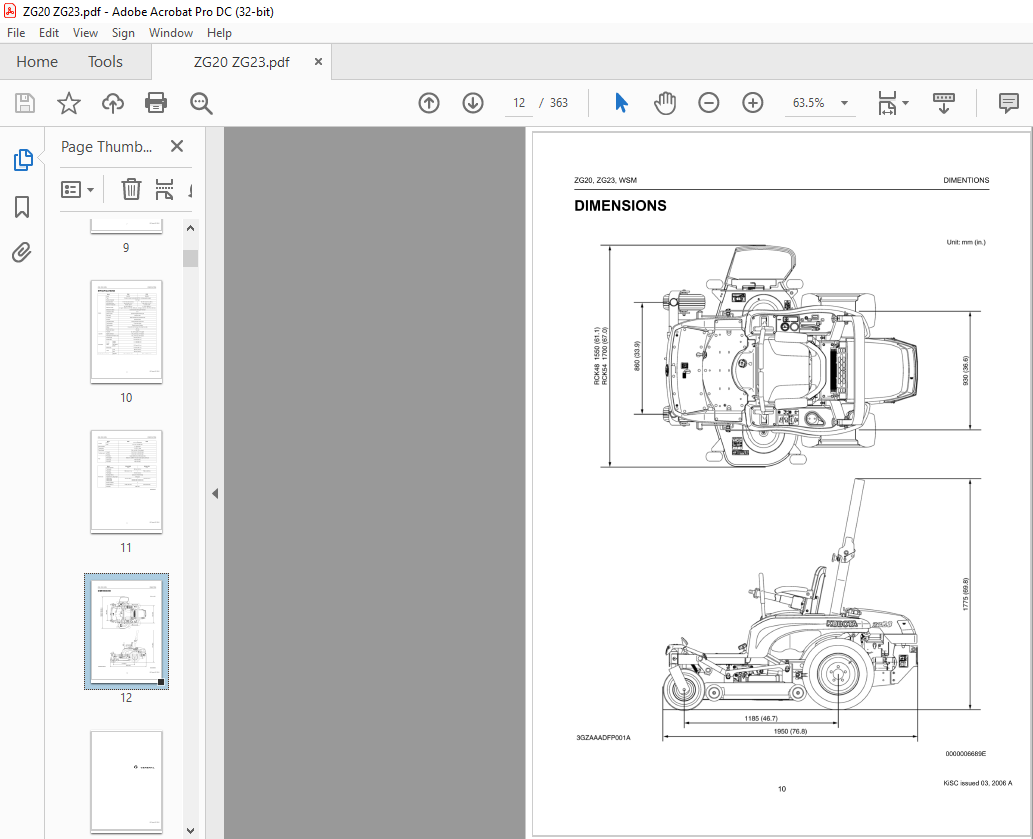Click the "Page Thumb..." panel title
Screen dimensions: 1033x839
[107, 146]
